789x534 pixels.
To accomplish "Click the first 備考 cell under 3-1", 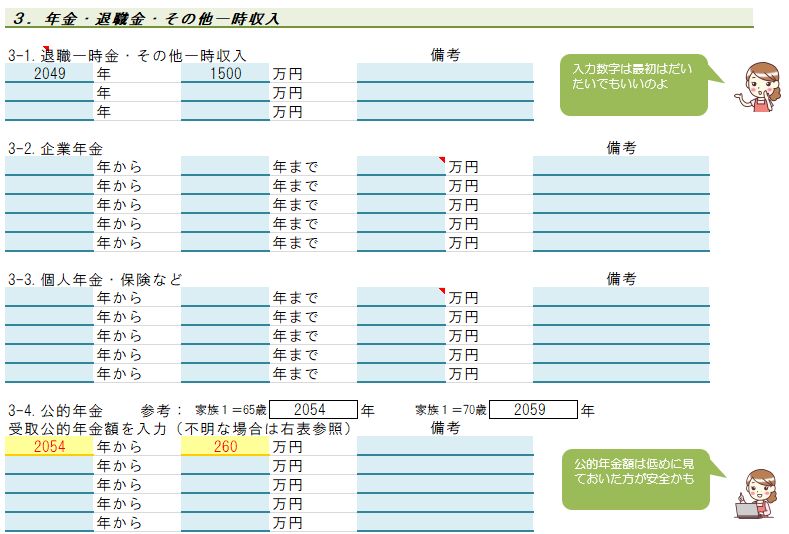I will [445, 73].
